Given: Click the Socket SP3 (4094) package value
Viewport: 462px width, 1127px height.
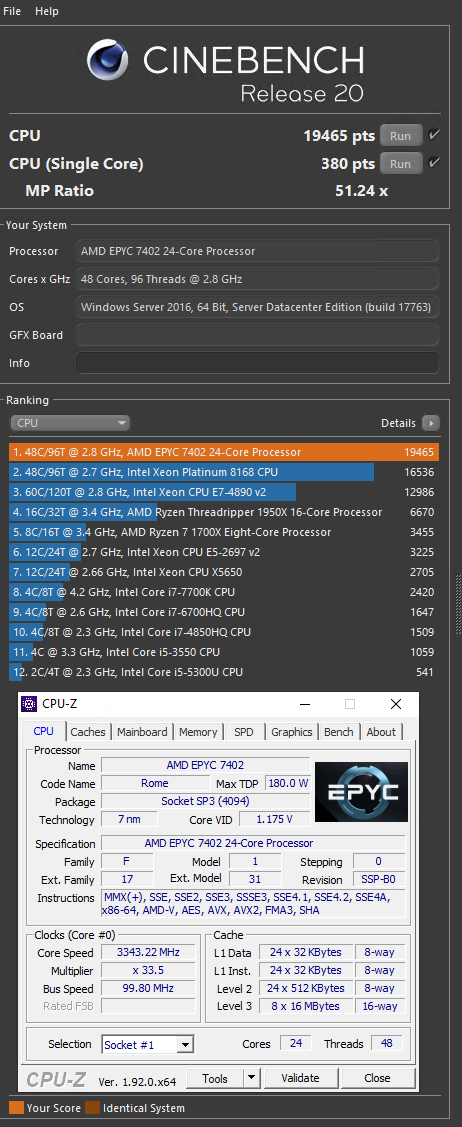Looking at the screenshot, I should click(205, 801).
